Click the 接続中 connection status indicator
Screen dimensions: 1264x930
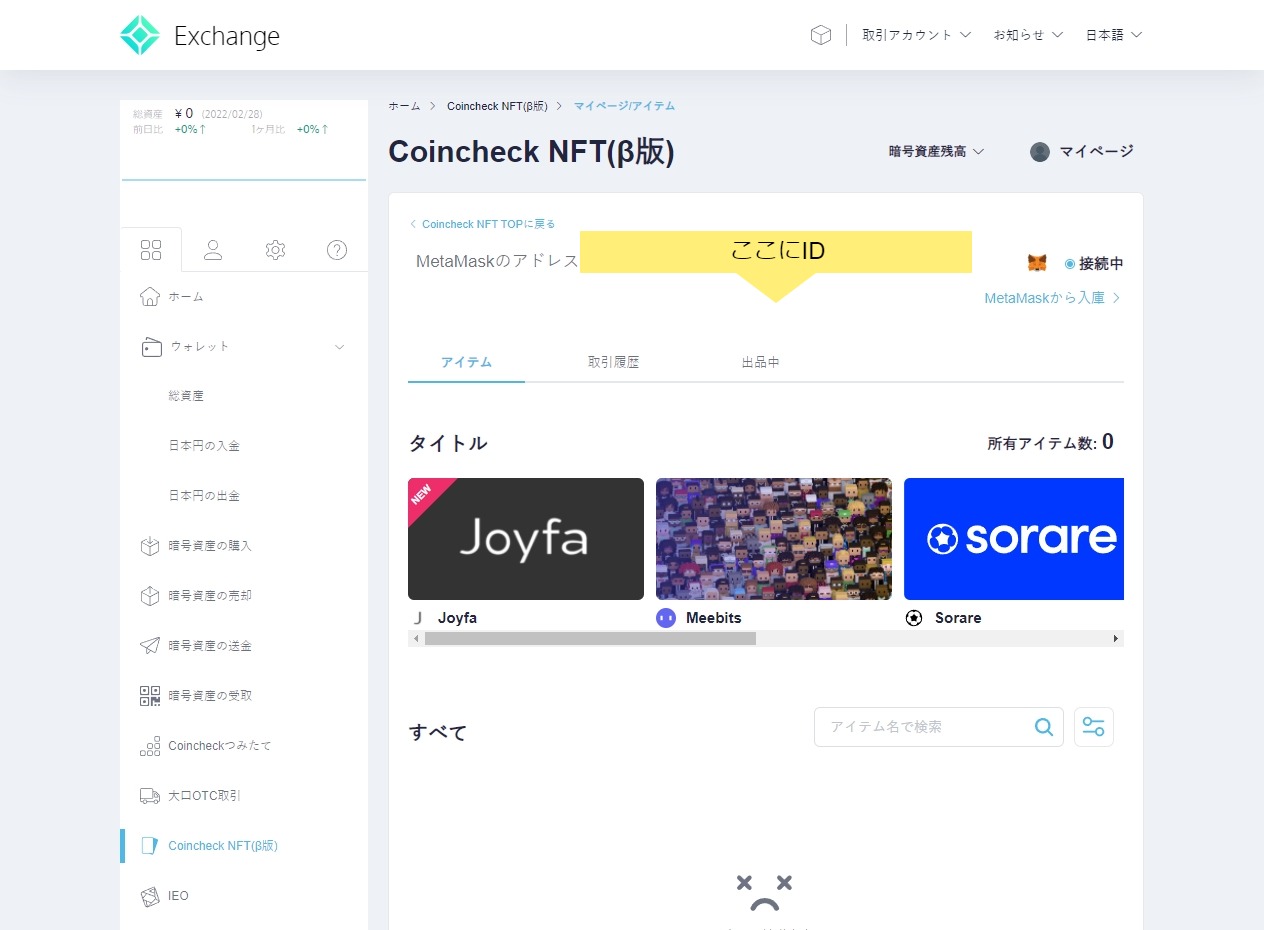pos(1094,264)
